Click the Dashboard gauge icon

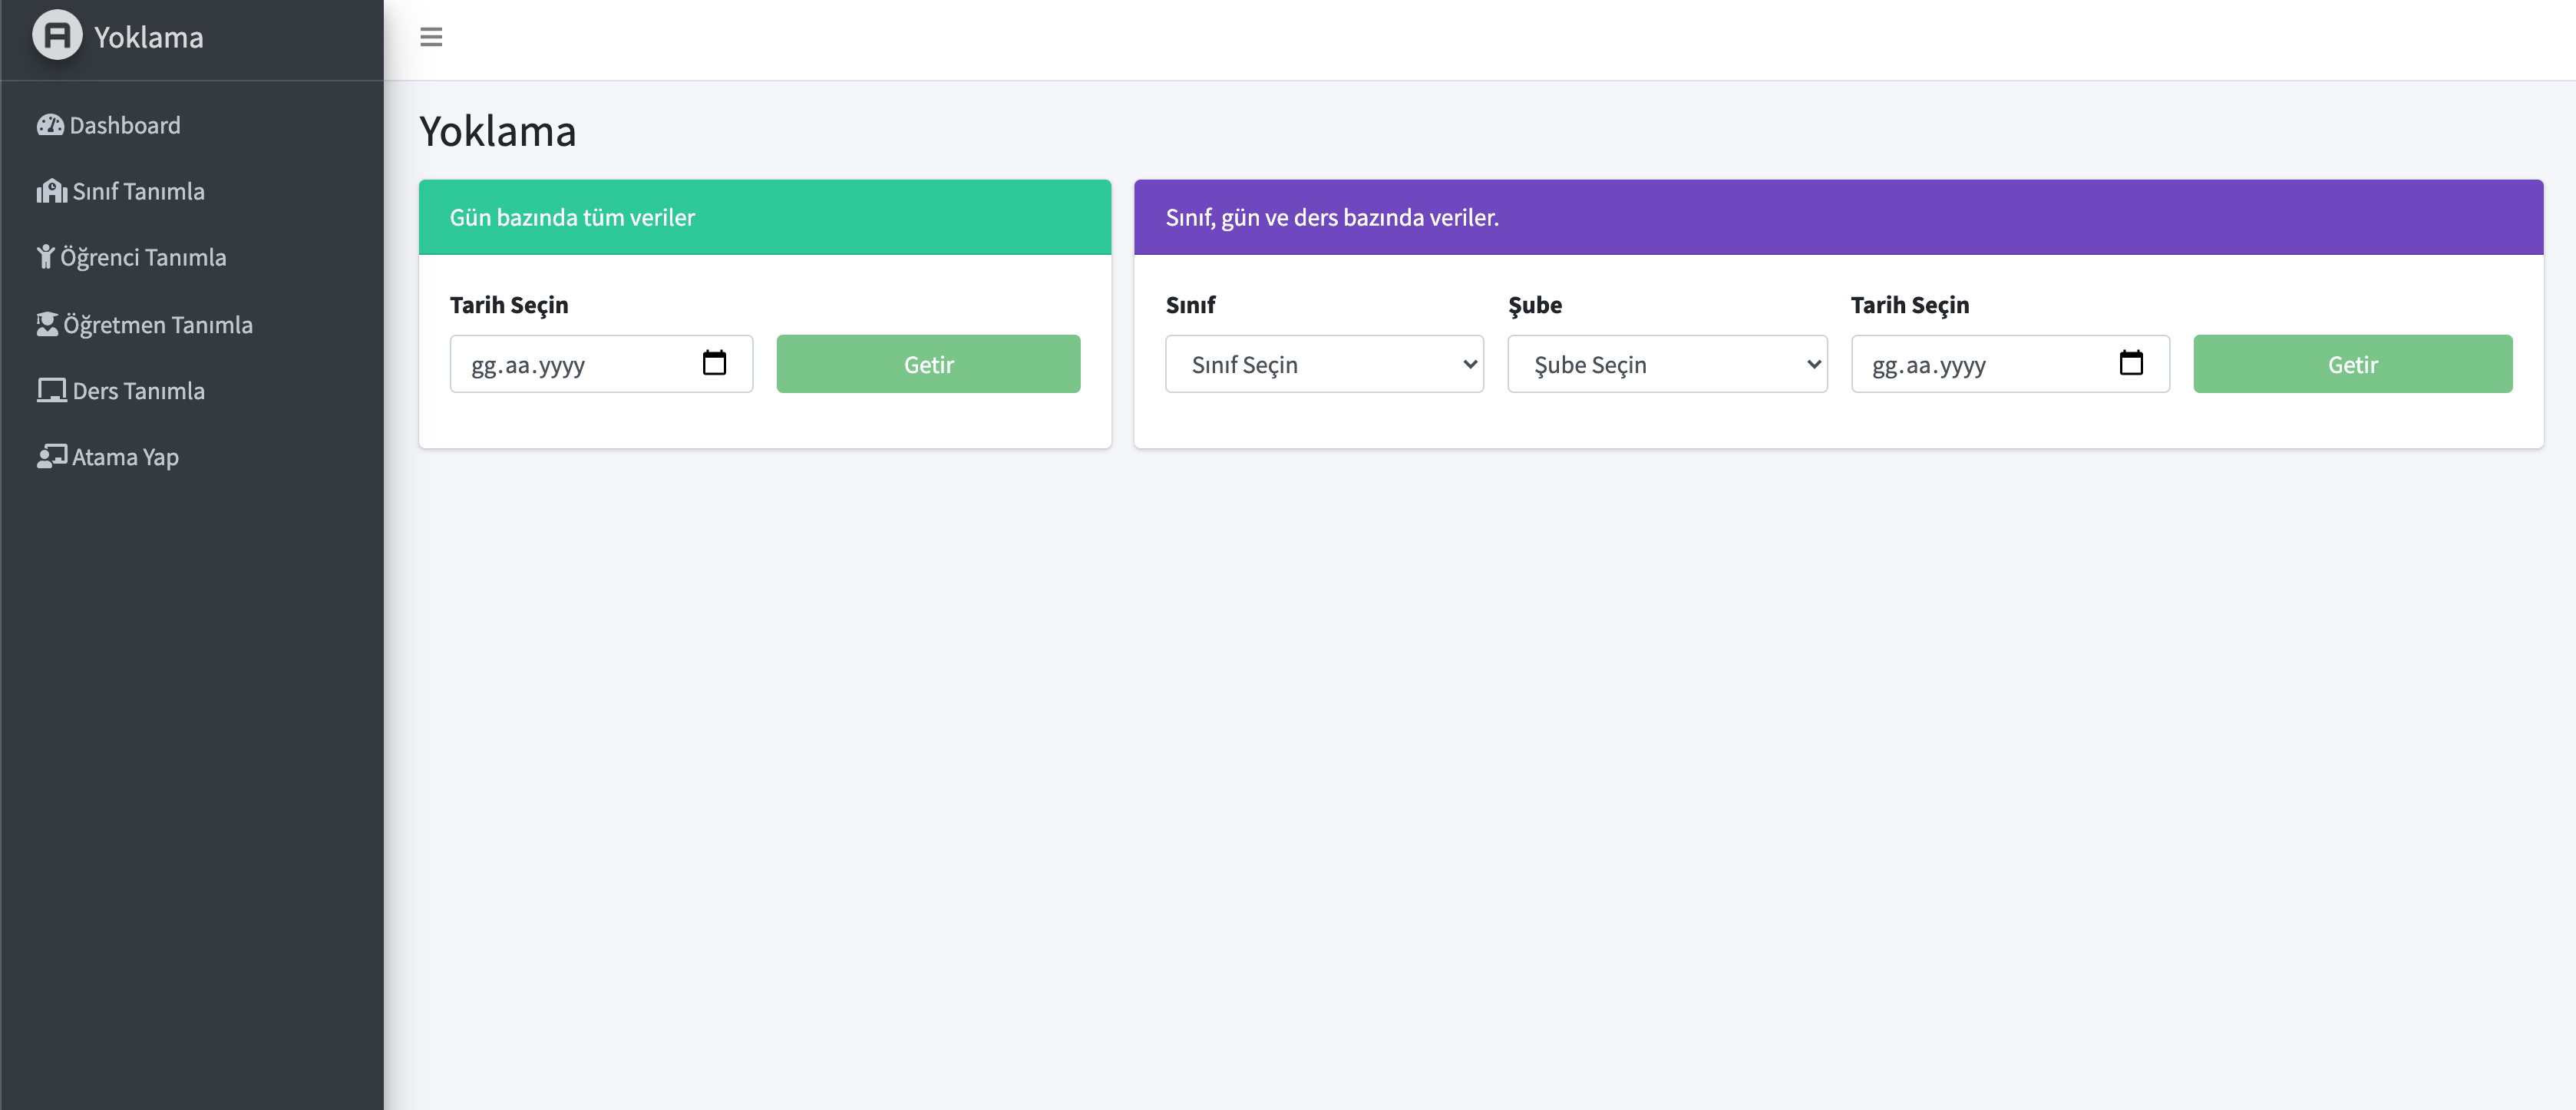pyautogui.click(x=50, y=125)
